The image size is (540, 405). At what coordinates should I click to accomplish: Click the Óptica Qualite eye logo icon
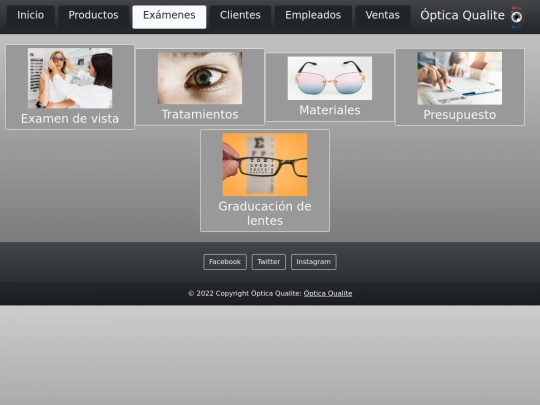click(x=517, y=17)
